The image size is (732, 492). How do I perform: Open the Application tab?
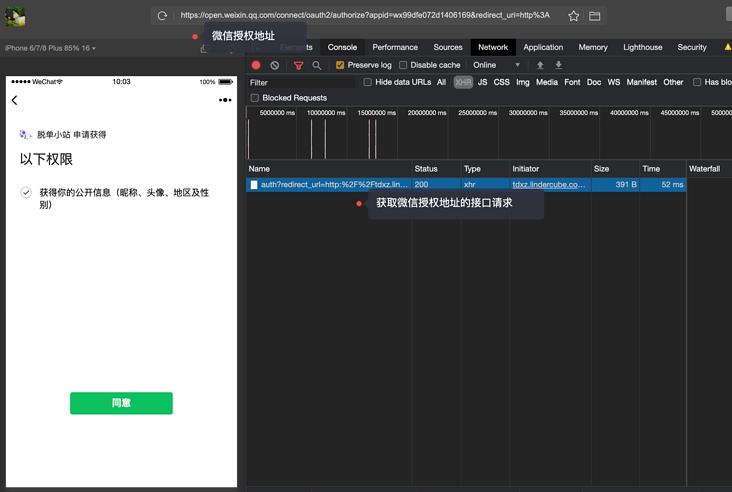[543, 47]
